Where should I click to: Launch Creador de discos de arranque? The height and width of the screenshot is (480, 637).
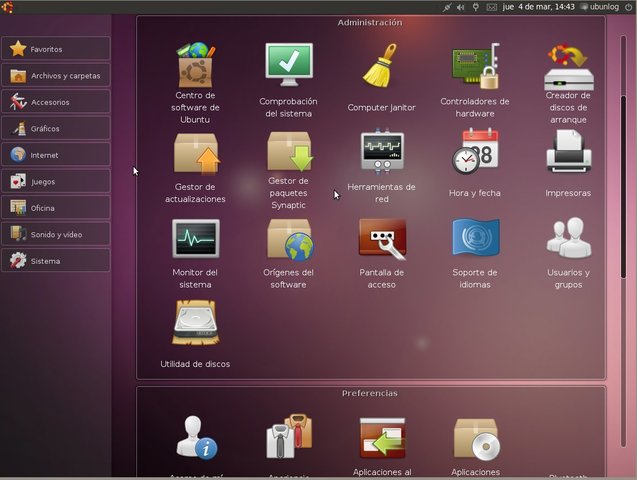[x=568, y=84]
